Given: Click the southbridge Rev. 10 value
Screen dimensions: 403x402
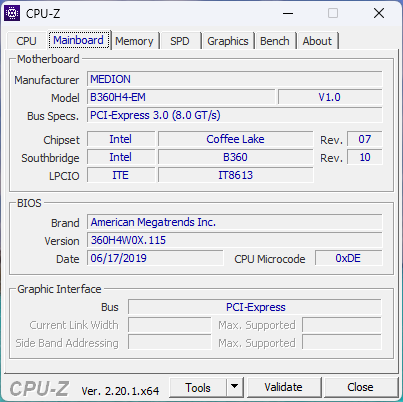Looking at the screenshot, I should [365, 157].
